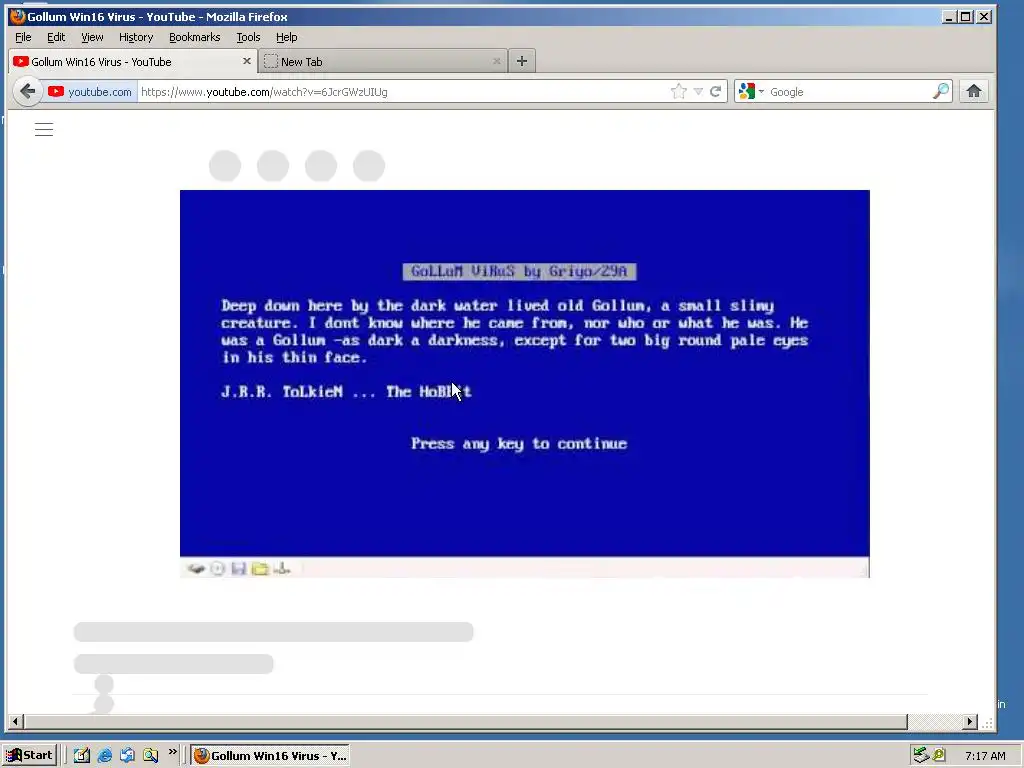The width and height of the screenshot is (1024, 768).
Task: Click the bookmark star icon in the address bar
Action: point(679,91)
